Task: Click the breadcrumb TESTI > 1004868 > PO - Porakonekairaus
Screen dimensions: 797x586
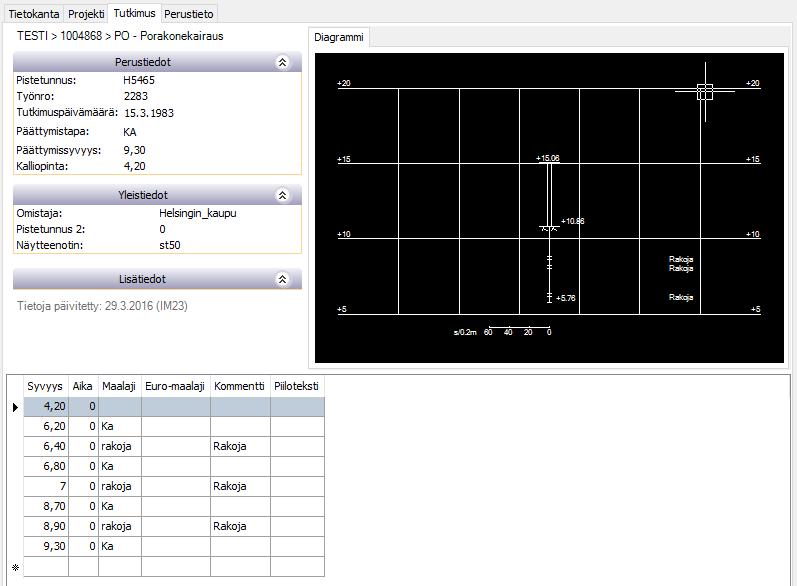Action: point(120,36)
